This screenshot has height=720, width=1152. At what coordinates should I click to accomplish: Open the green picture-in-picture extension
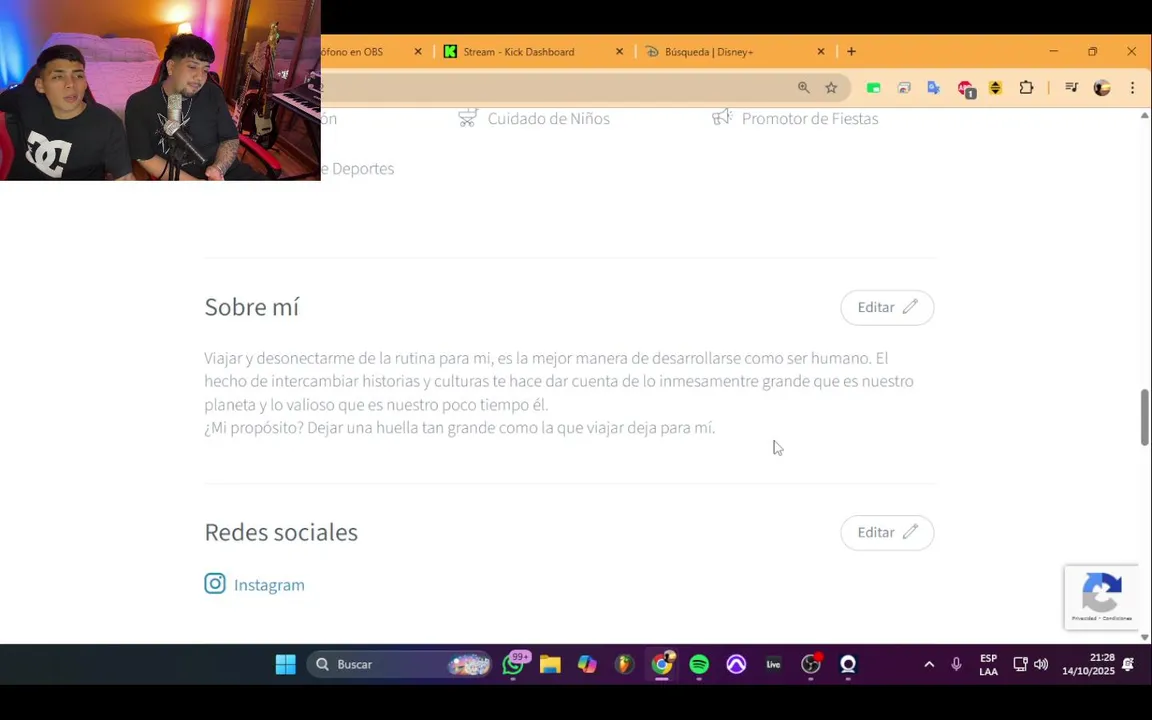[x=874, y=87]
